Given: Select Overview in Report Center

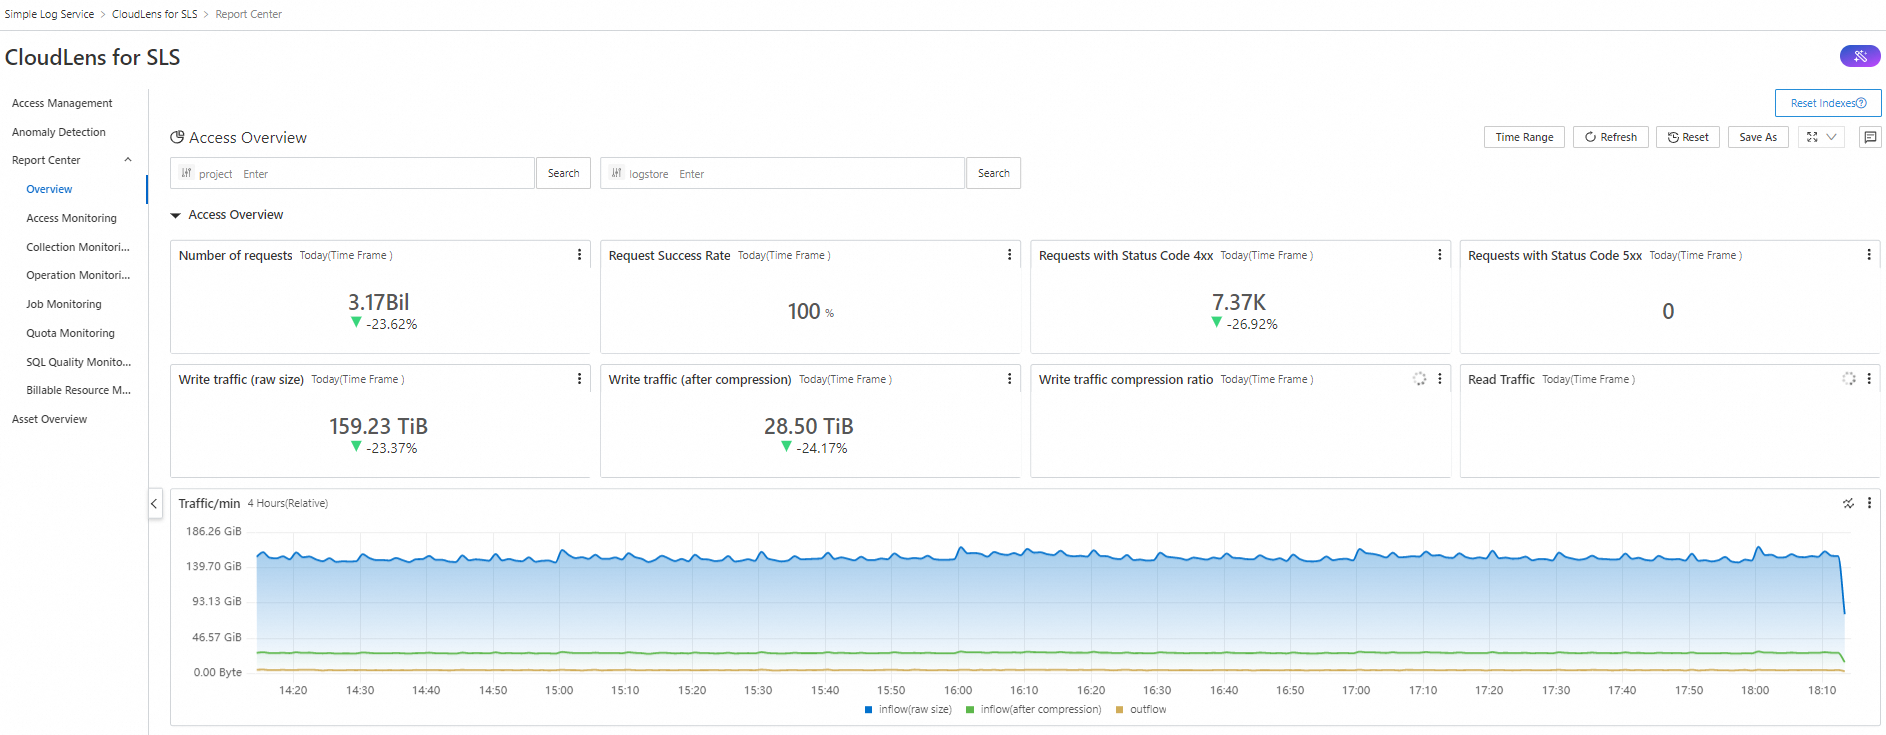Looking at the screenshot, I should click(49, 189).
